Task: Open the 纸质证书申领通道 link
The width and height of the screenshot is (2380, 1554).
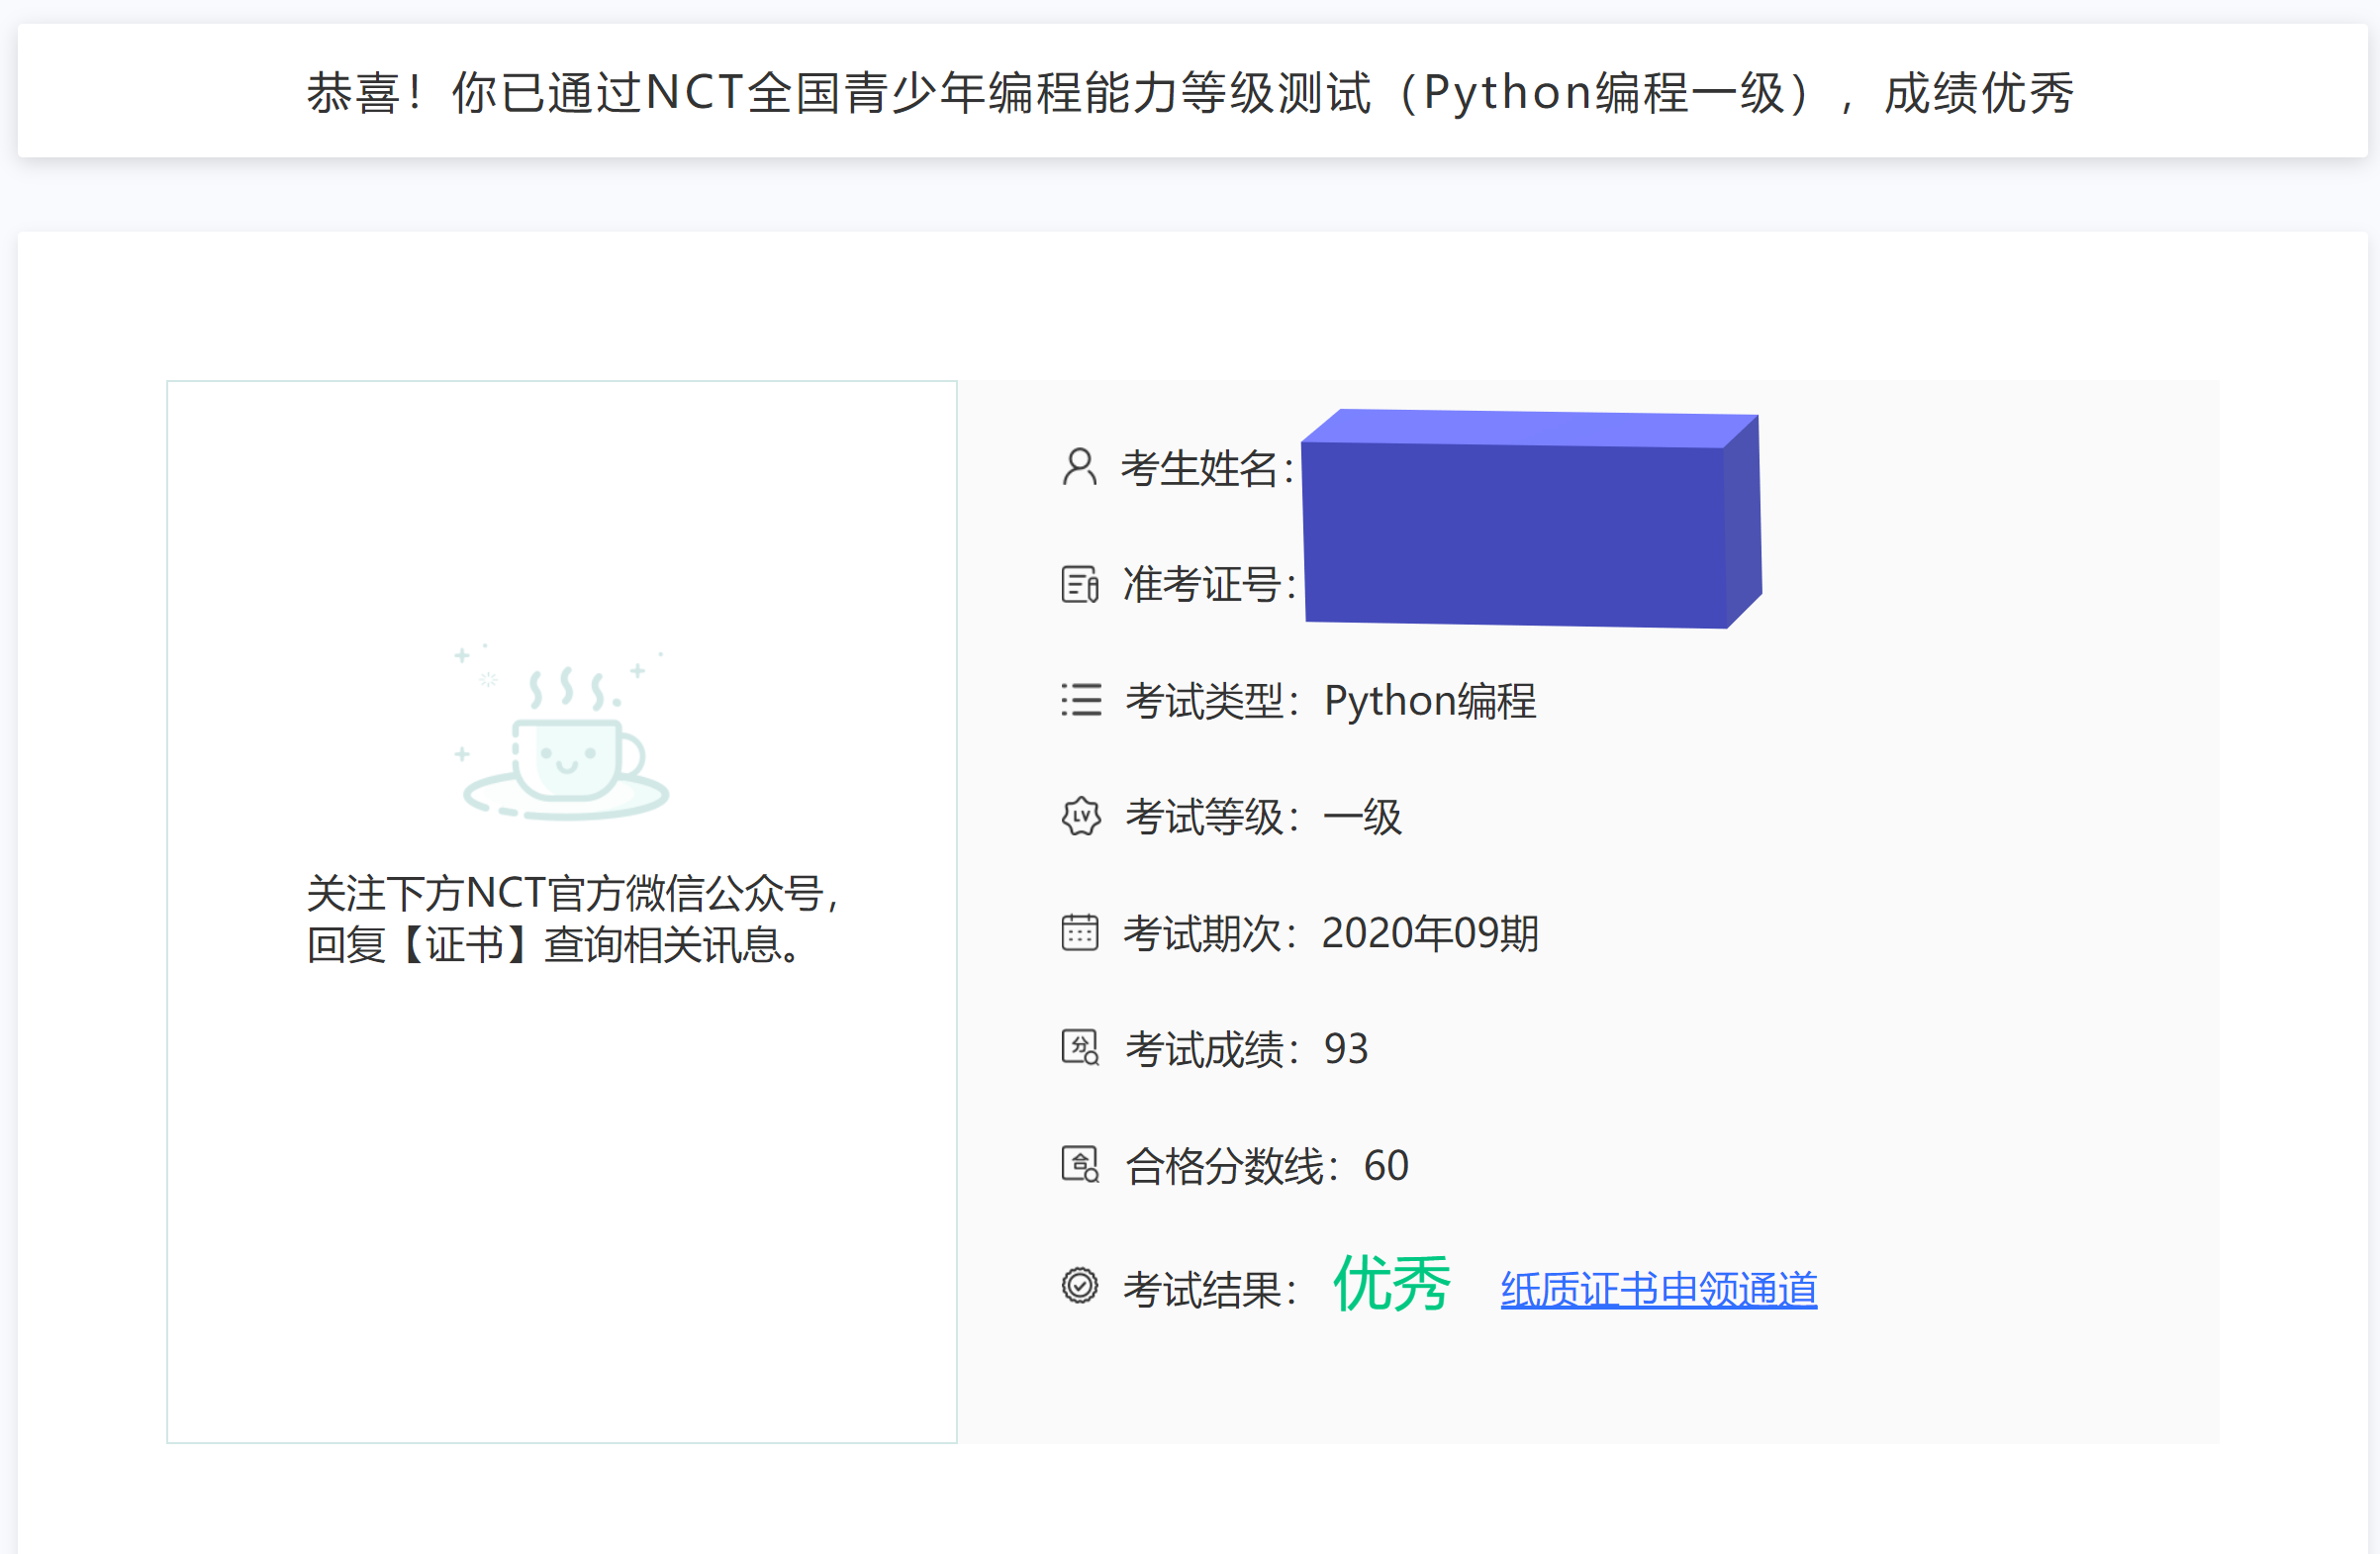Action: [x=1658, y=1289]
